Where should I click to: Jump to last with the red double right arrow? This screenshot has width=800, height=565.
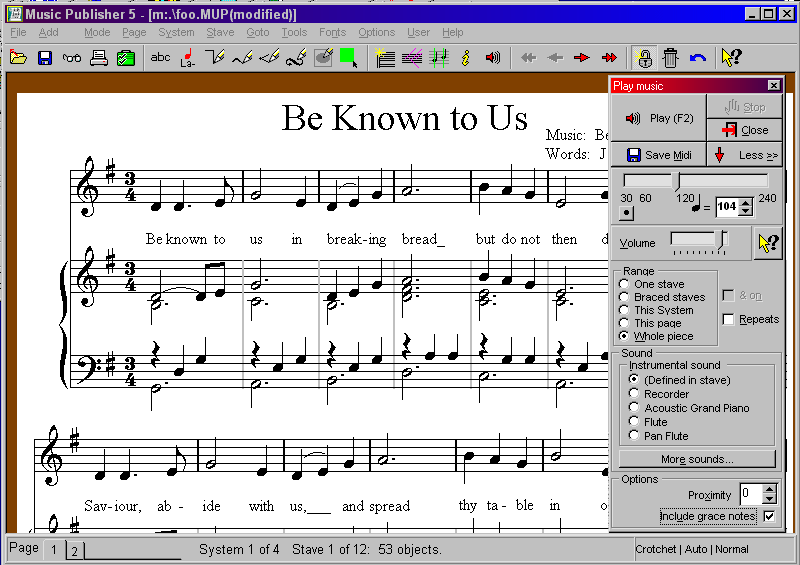click(609, 58)
